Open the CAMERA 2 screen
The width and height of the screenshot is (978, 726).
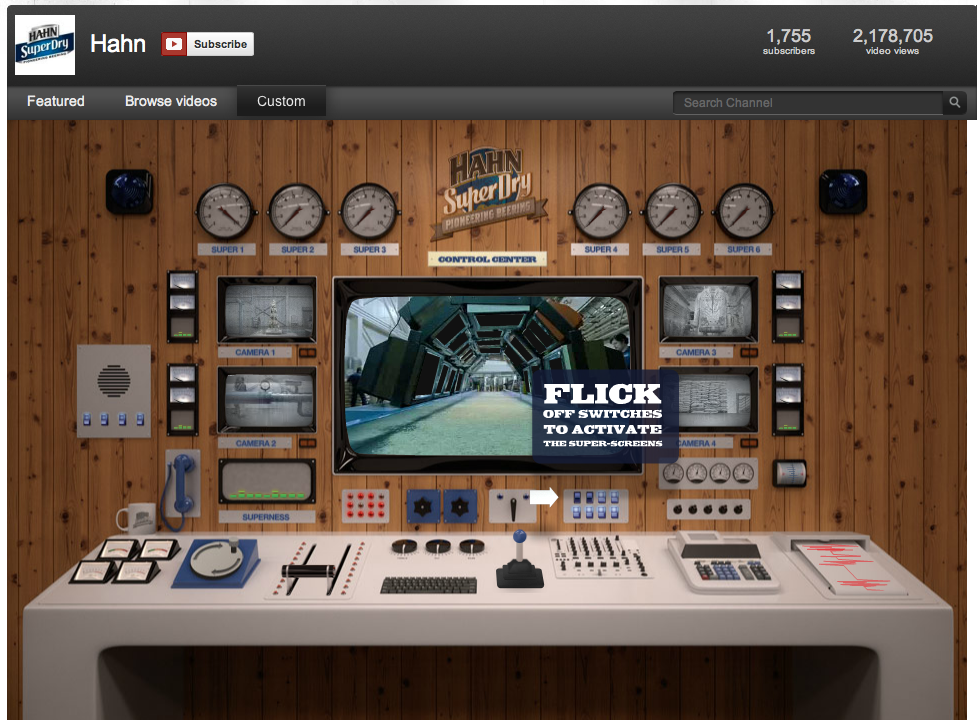click(x=267, y=400)
